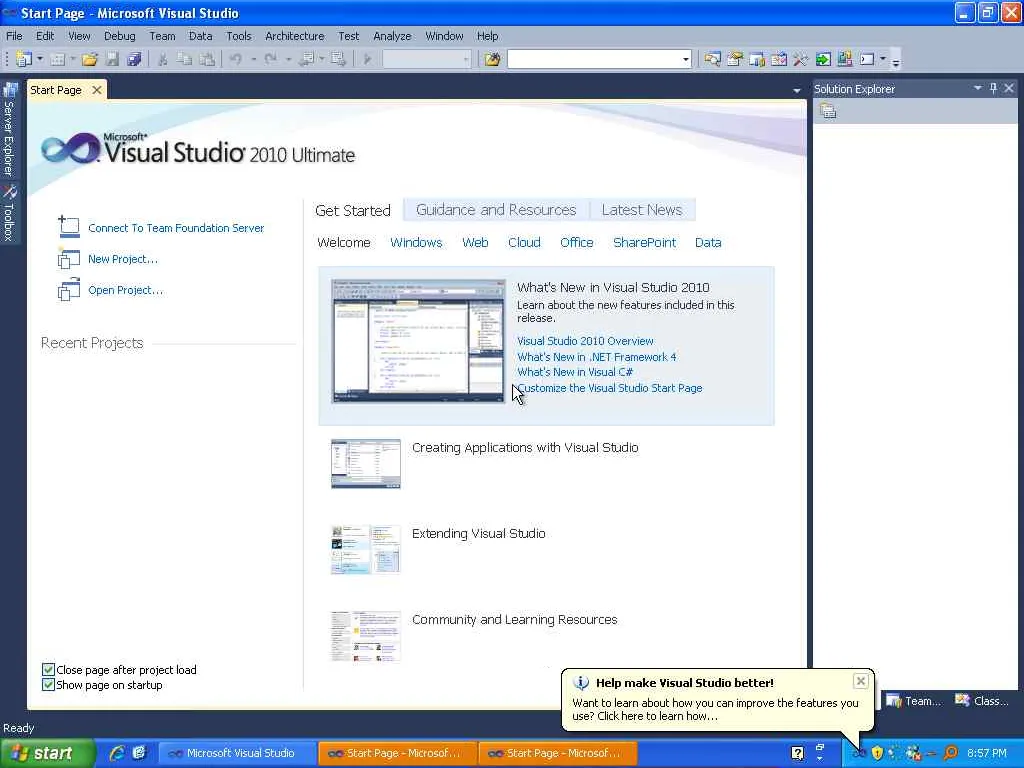Open the Architecture menu
Viewport: 1024px width, 768px height.
pos(295,36)
